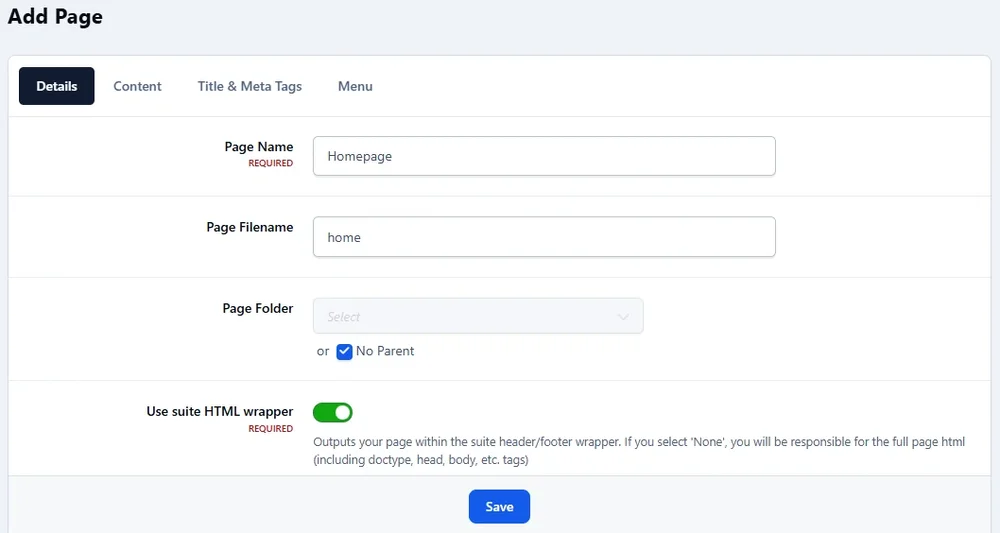Image resolution: width=1000 pixels, height=533 pixels.
Task: Switch to the Details tab
Action: pos(57,86)
